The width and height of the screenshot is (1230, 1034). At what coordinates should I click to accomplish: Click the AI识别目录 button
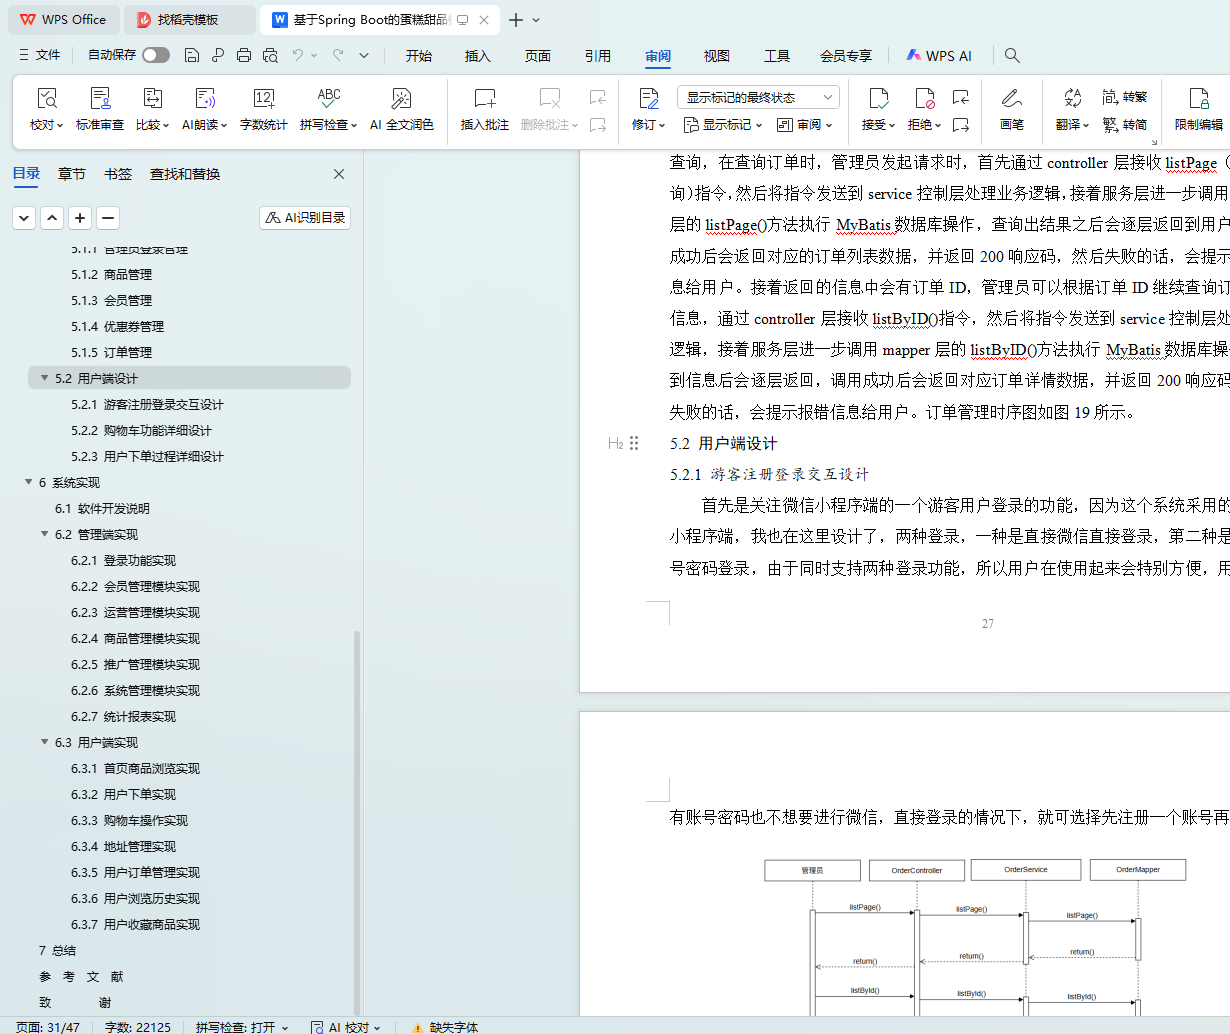coord(305,217)
